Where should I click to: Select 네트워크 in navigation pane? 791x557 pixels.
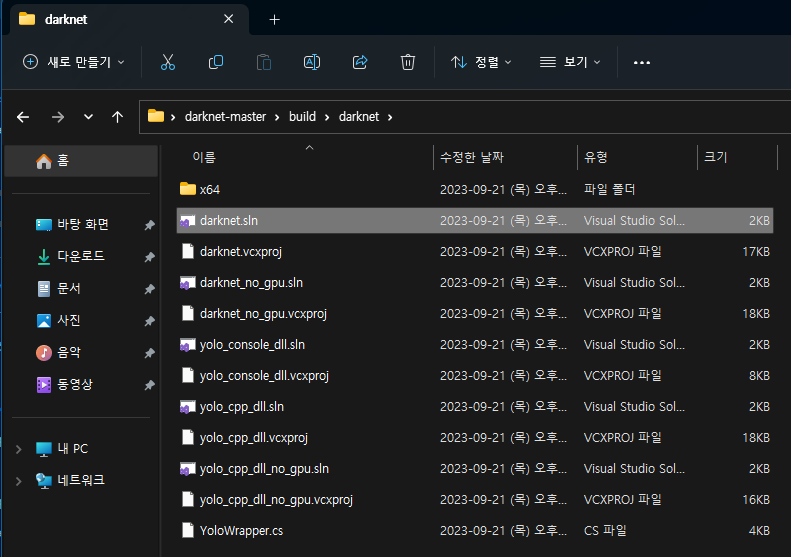click(x=81, y=480)
